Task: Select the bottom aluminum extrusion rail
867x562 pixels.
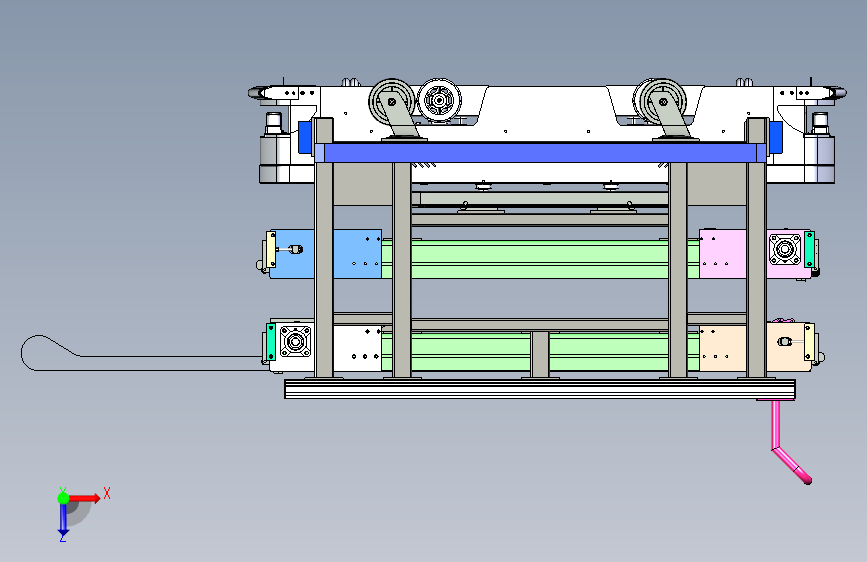Action: 540,389
